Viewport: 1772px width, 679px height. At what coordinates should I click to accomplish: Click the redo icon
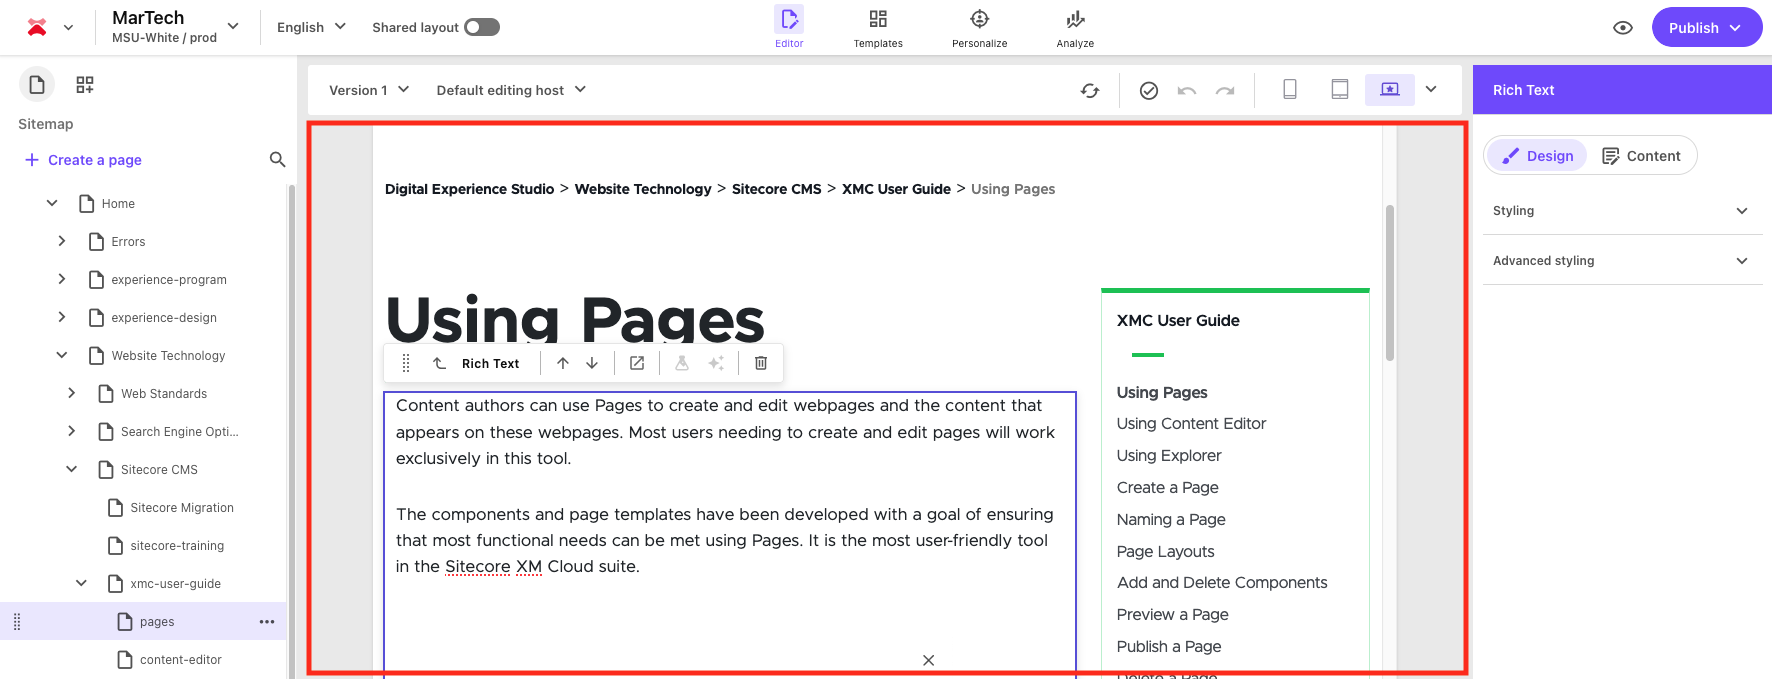coord(1225,90)
